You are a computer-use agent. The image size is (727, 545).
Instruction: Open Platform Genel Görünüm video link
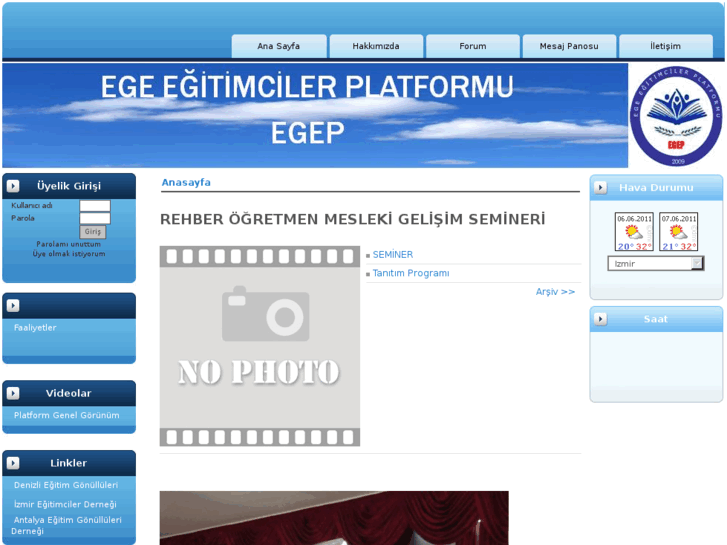[x=67, y=415]
